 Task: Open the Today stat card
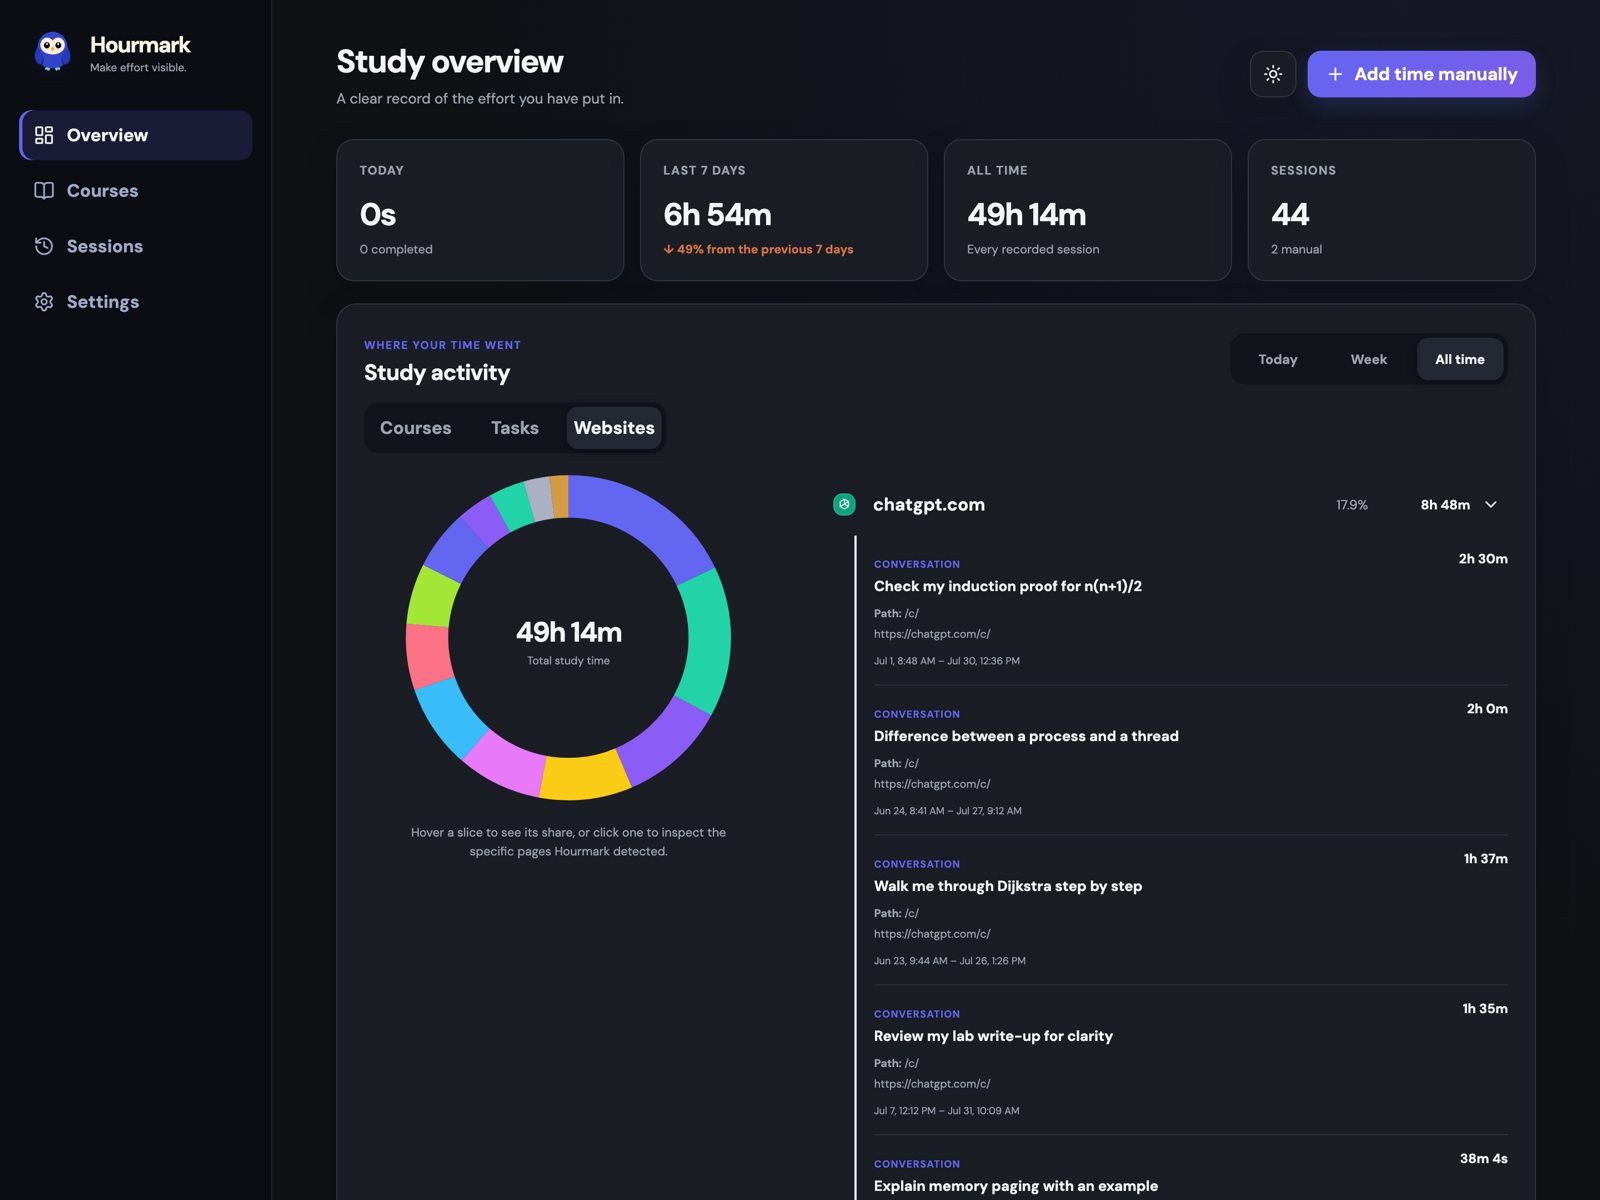pos(480,210)
